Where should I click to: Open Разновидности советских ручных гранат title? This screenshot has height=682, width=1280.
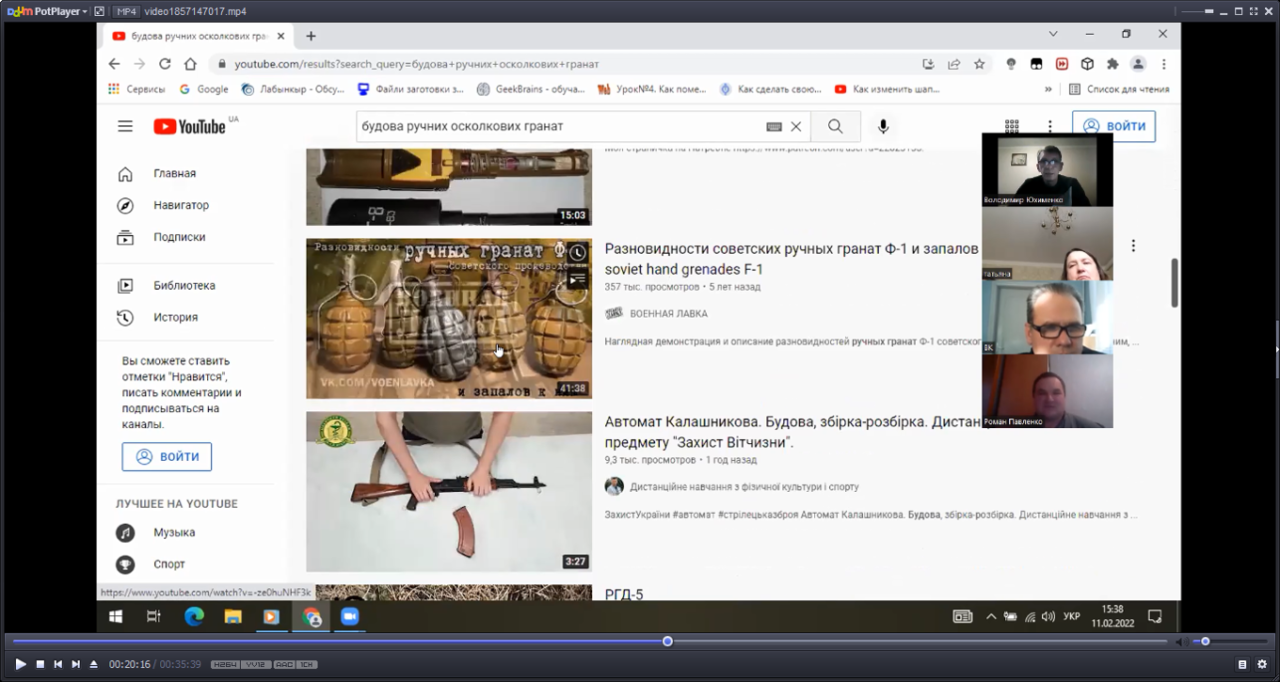point(791,258)
